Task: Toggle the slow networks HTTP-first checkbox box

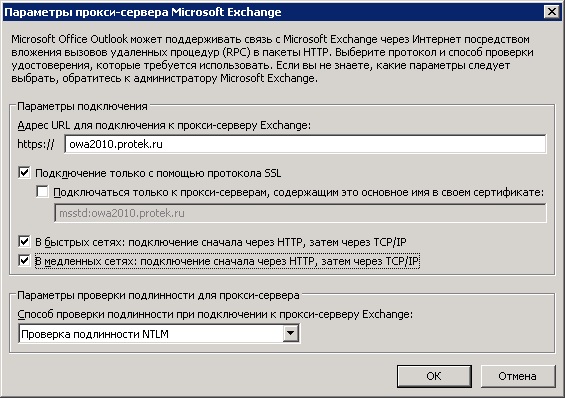Action: 24,260
